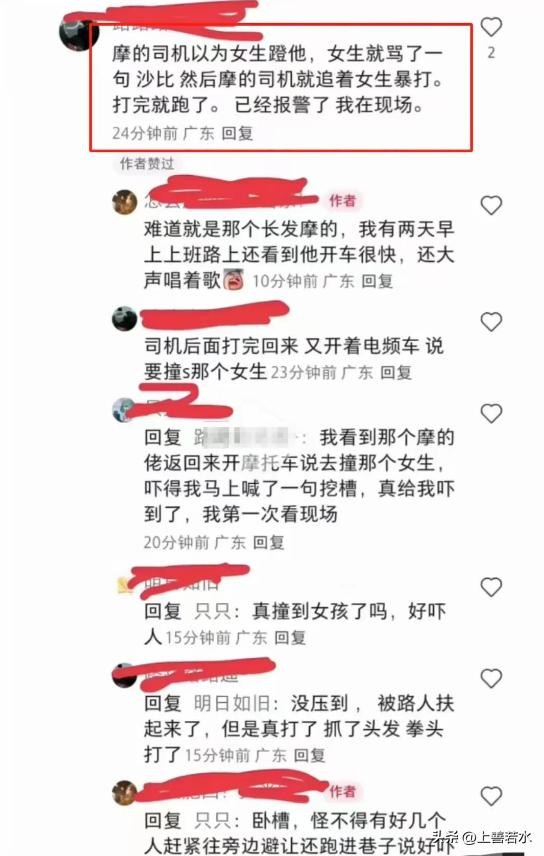The image size is (544, 856).
Task: Like the comment mentioning 挖槽
Action: [x=490, y=413]
